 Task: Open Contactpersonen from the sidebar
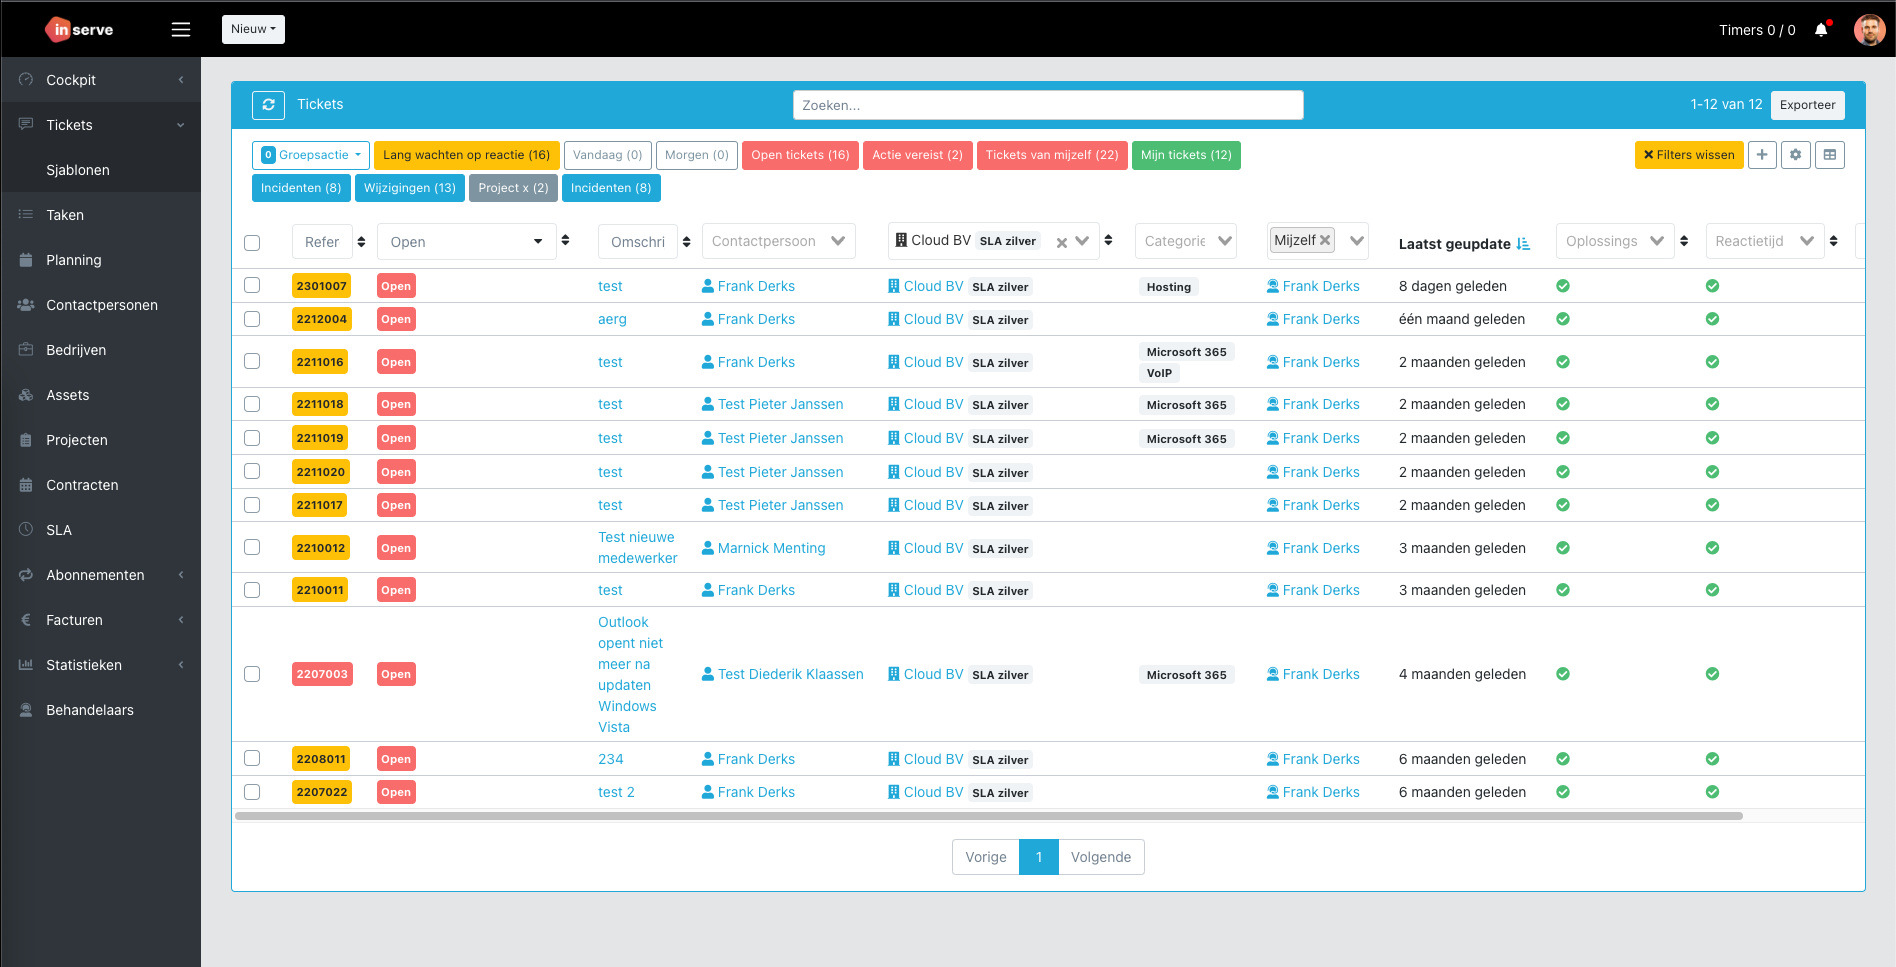point(102,305)
